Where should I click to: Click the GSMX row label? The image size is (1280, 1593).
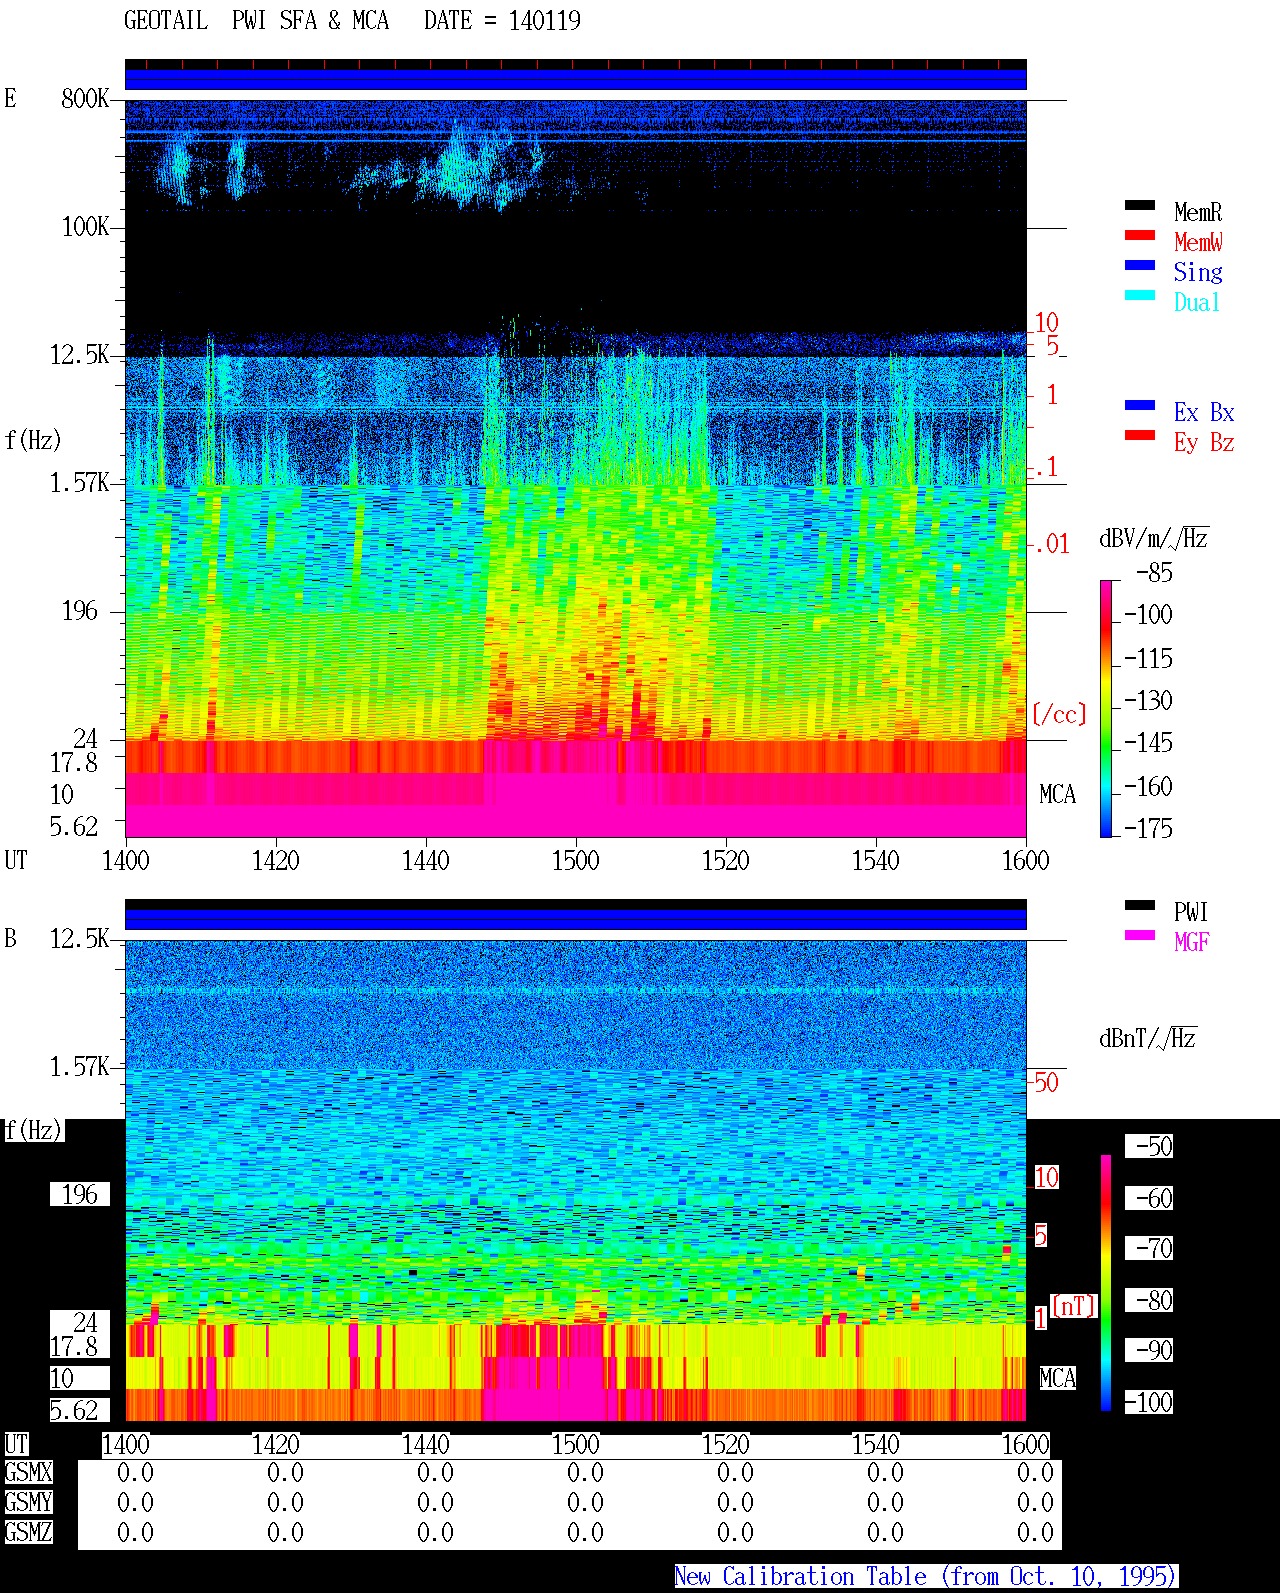[28, 1472]
